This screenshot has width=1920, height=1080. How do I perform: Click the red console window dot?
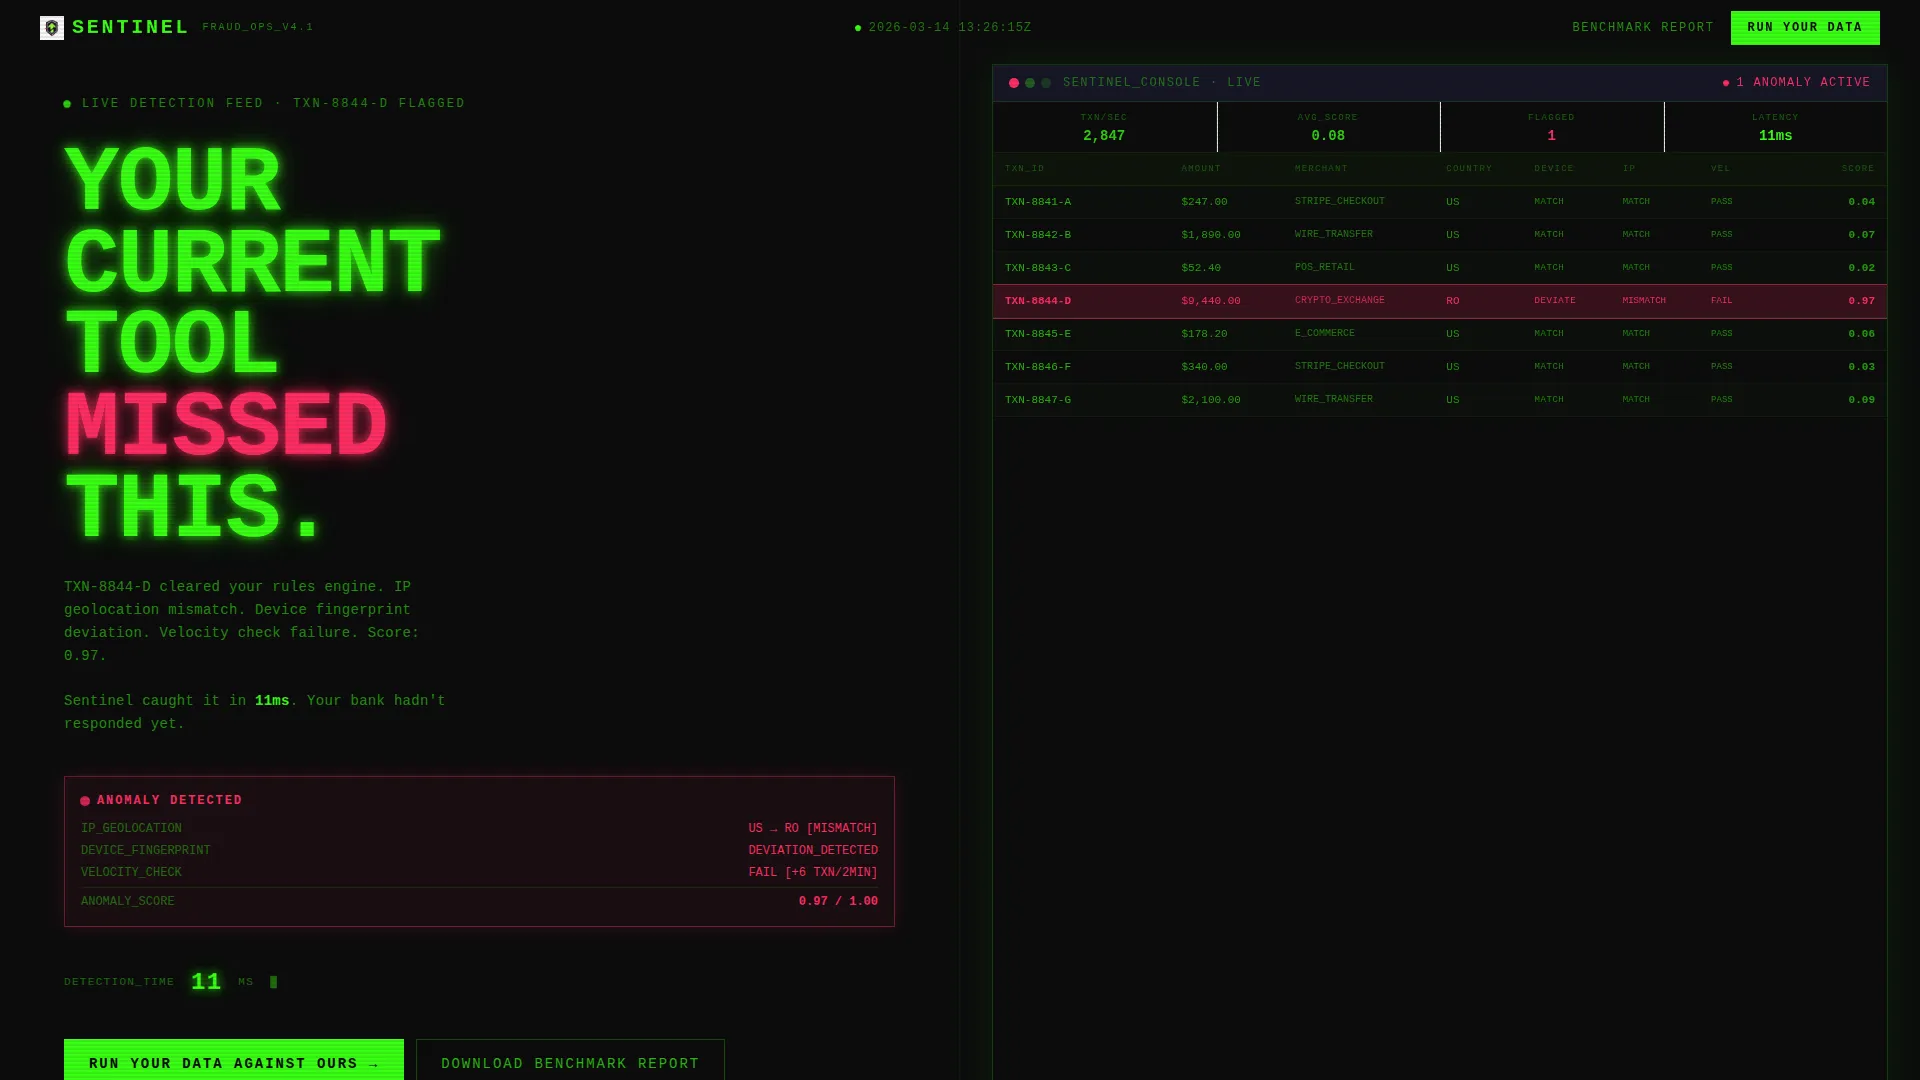pyautogui.click(x=1014, y=83)
